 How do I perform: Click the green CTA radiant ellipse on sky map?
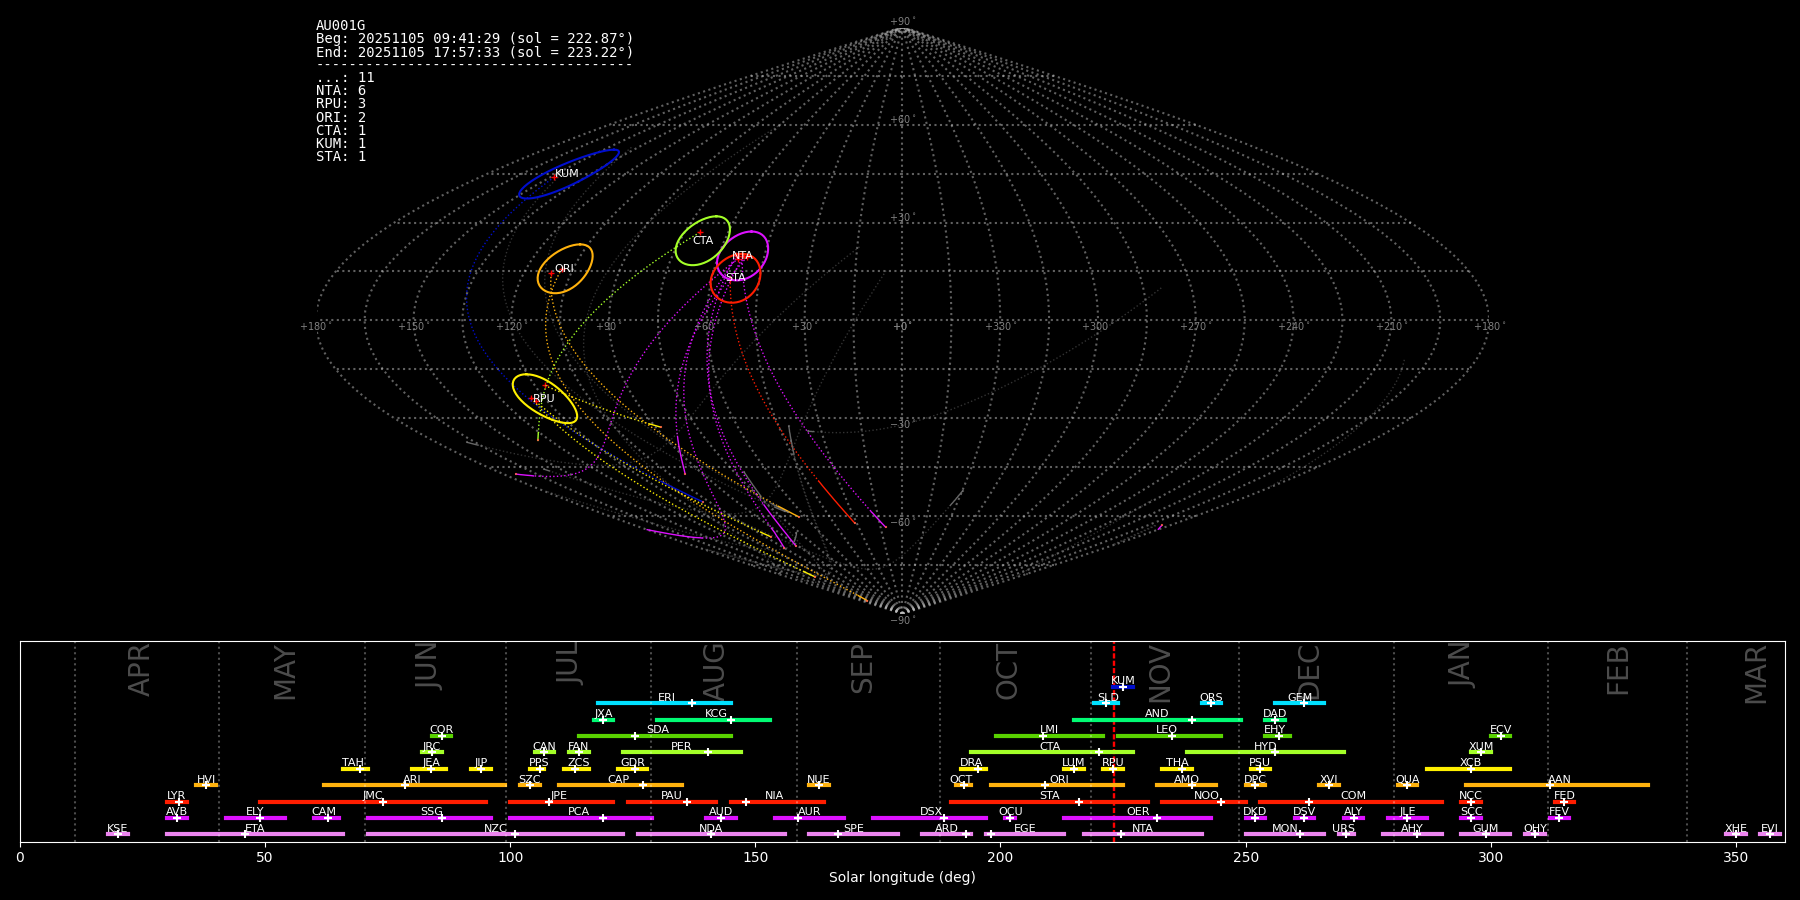pos(703,241)
